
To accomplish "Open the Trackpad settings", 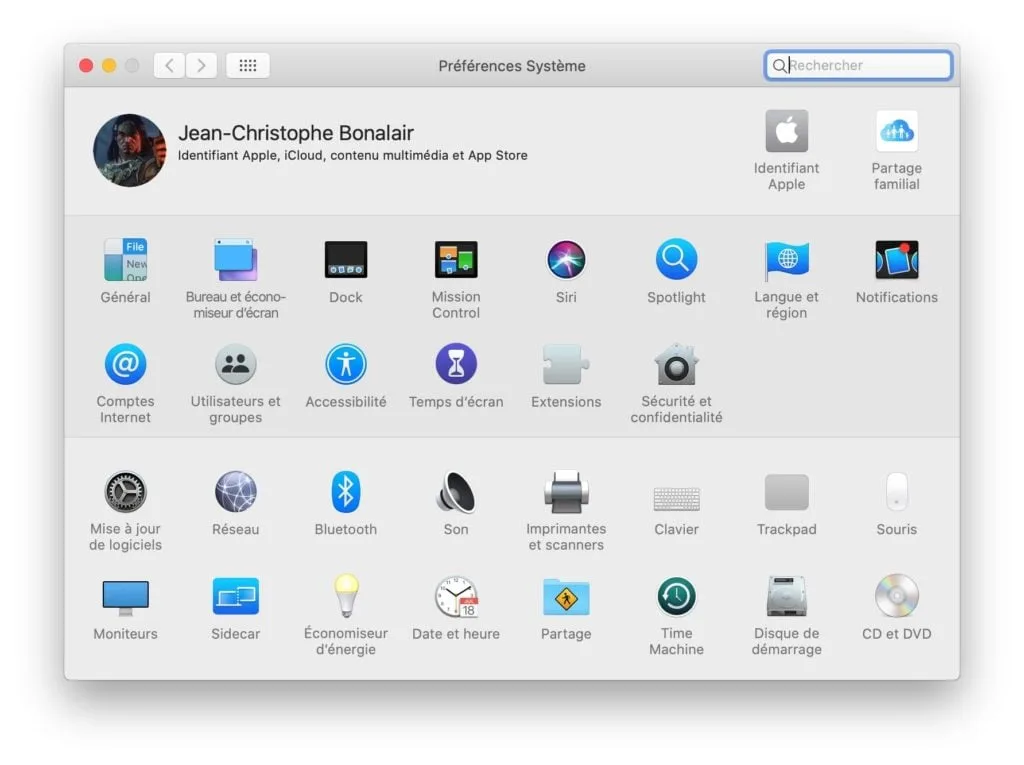I will coord(786,492).
